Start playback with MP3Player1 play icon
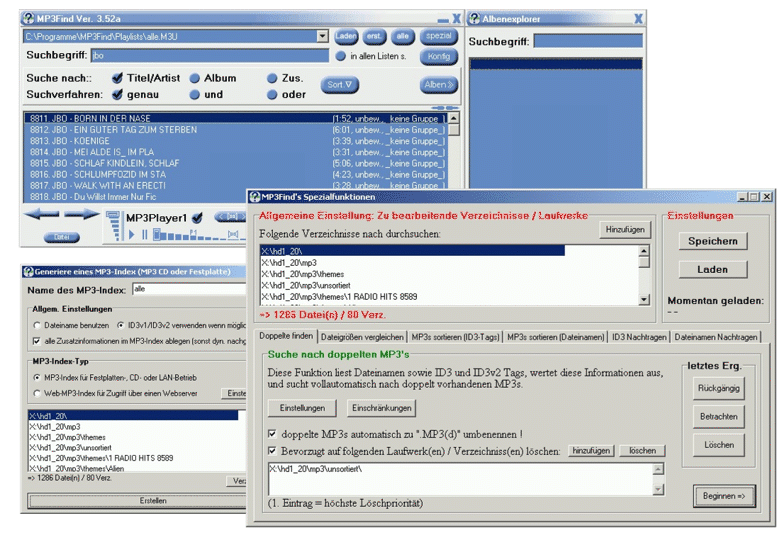Viewport: 780px width, 533px height. tap(131, 234)
